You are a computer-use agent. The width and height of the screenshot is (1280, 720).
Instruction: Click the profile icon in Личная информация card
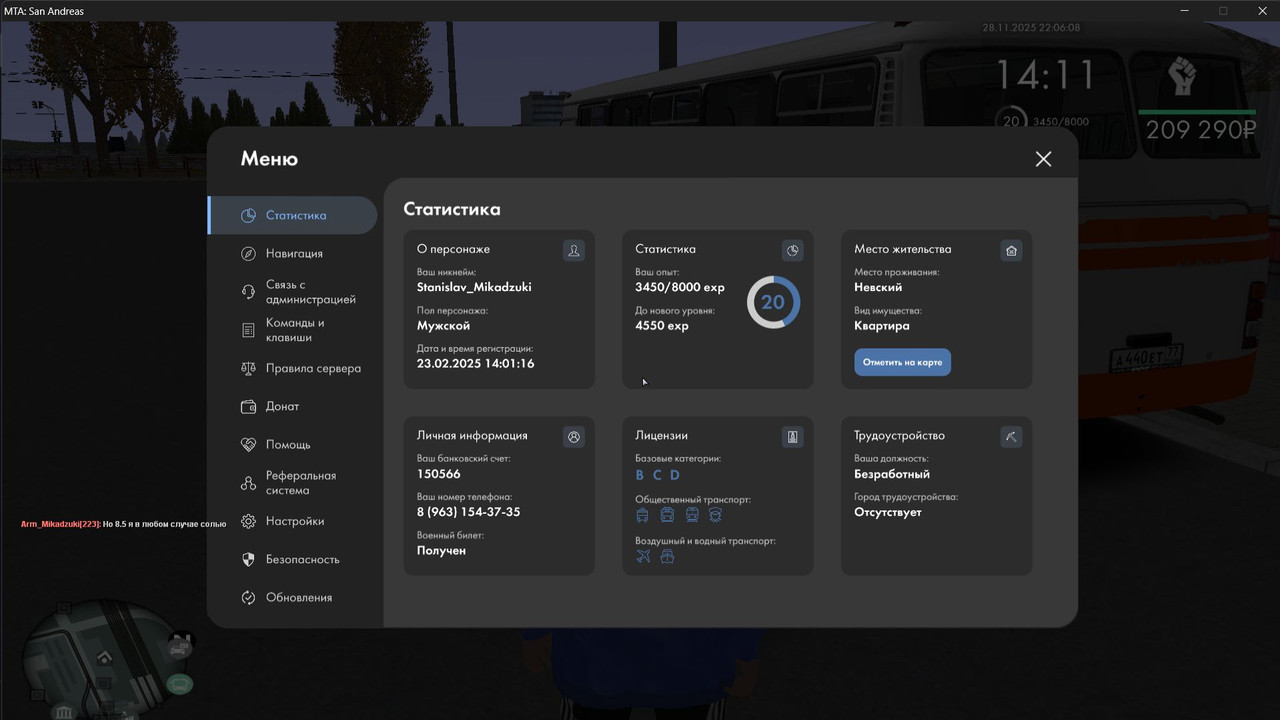[x=574, y=437]
